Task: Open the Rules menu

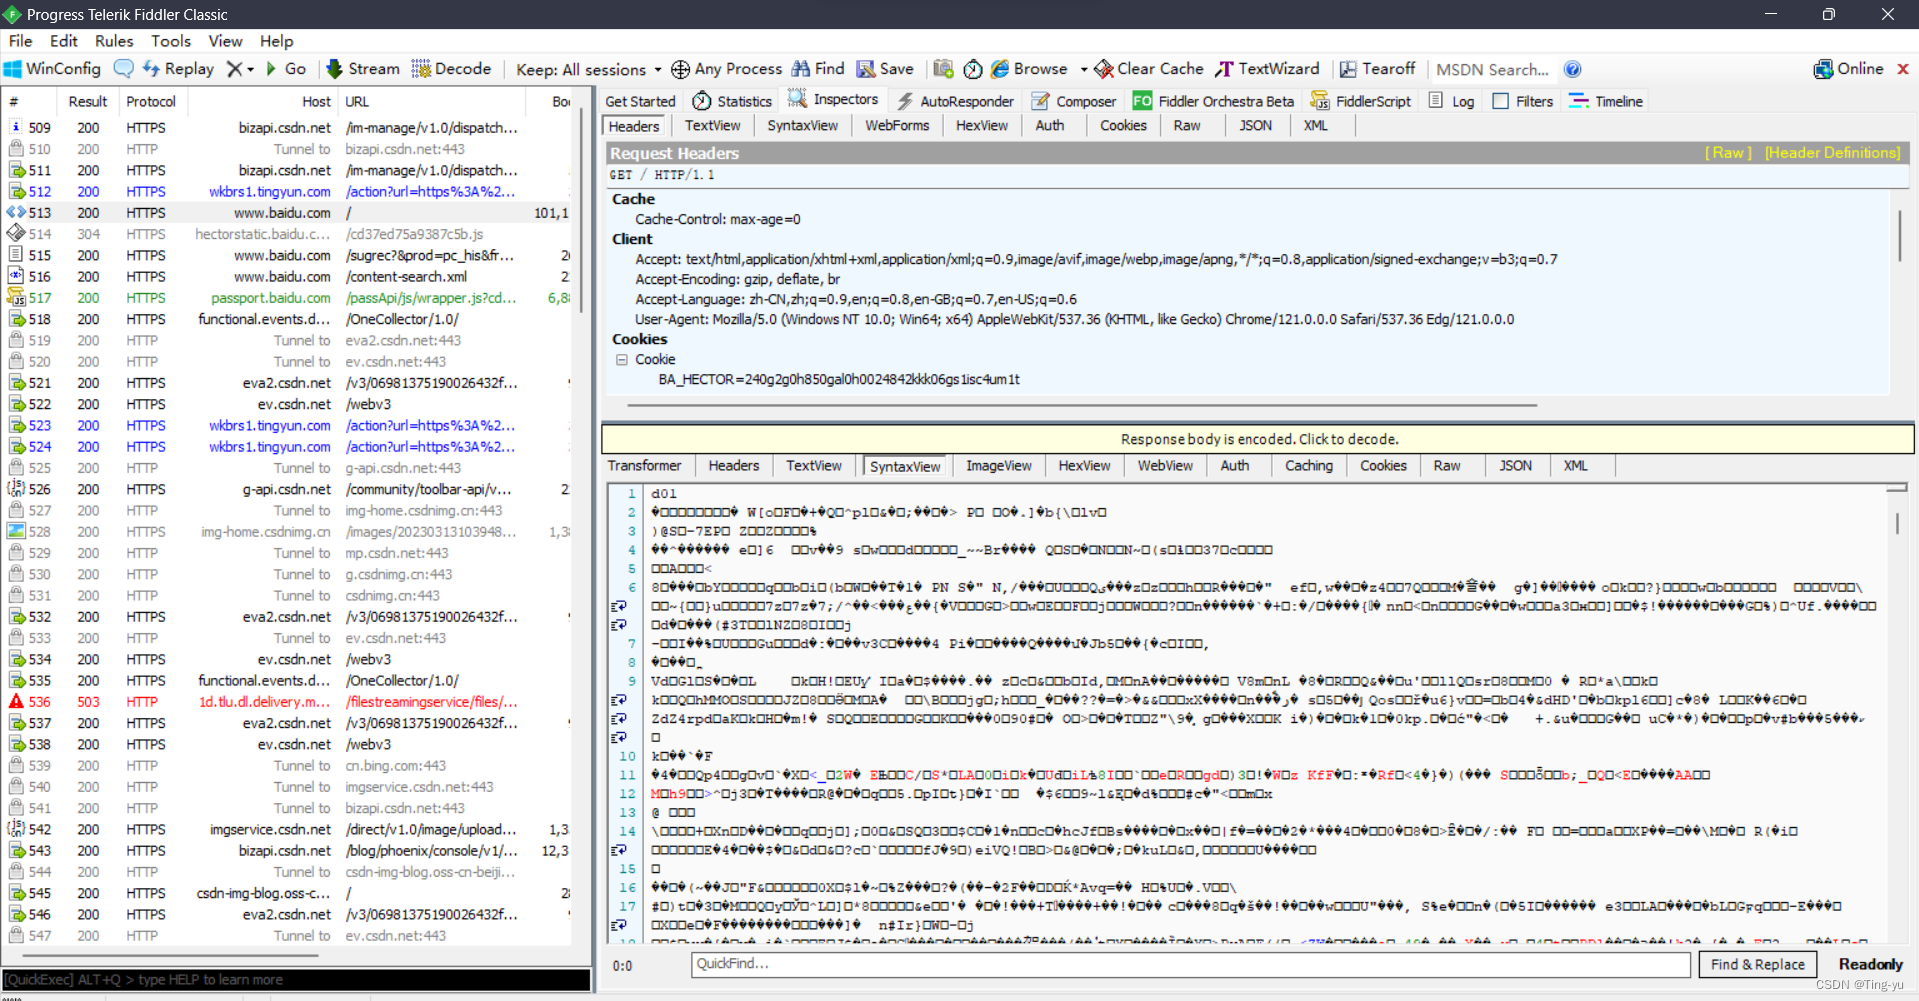Action: tap(114, 41)
